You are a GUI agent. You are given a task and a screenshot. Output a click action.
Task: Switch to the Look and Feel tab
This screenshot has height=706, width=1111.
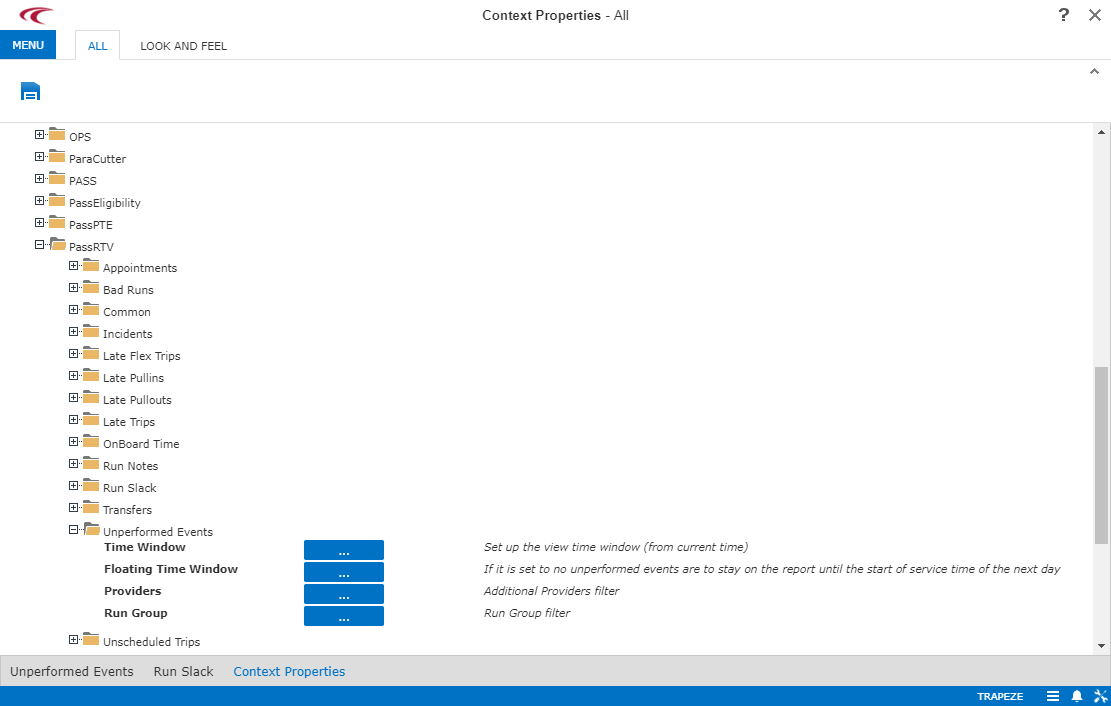183,46
